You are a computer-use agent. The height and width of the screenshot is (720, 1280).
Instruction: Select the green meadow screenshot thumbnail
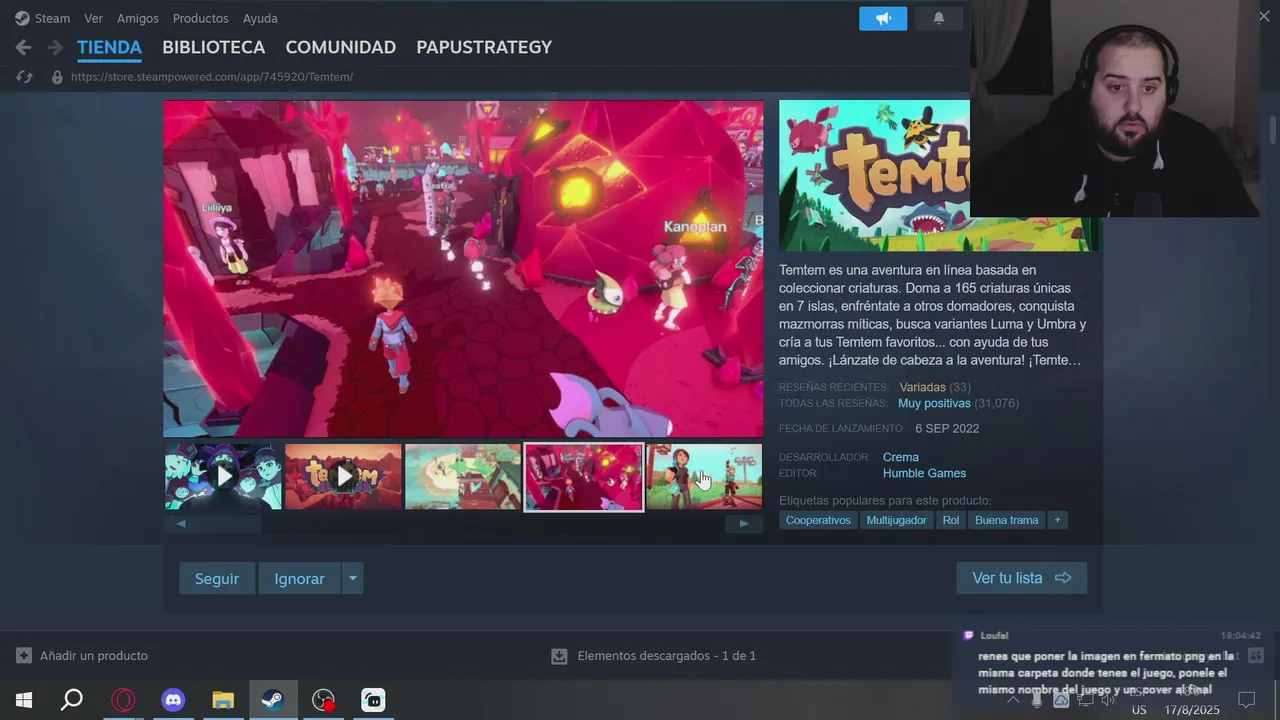(704, 477)
